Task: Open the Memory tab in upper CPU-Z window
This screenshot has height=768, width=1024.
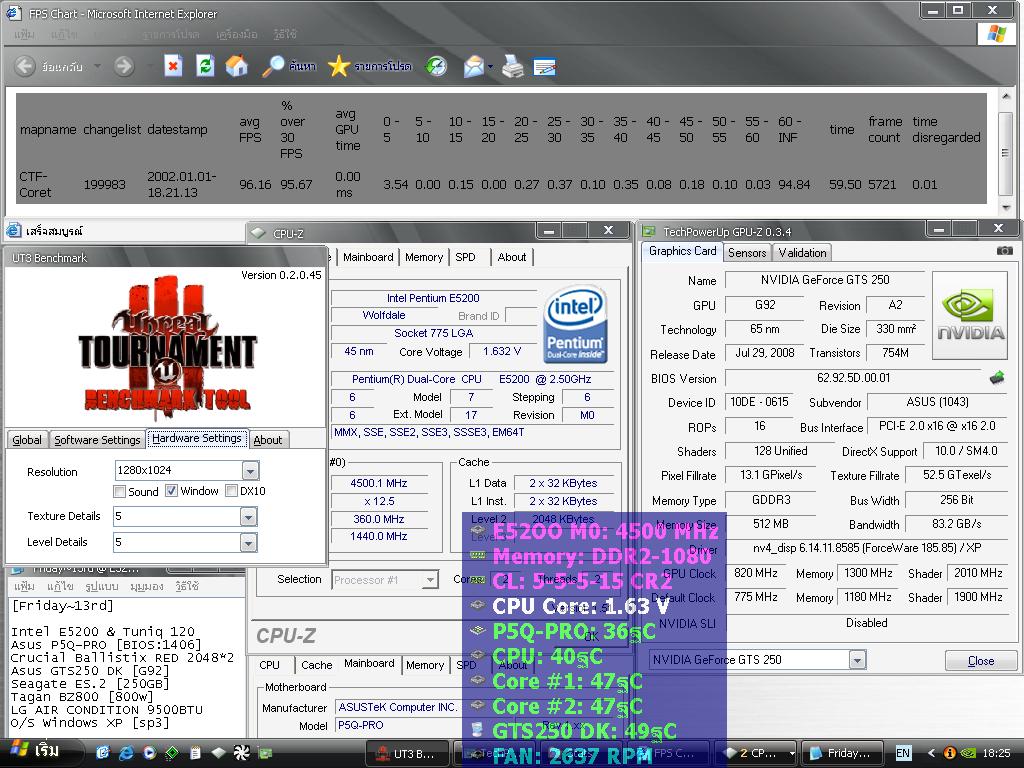Action: click(x=424, y=257)
